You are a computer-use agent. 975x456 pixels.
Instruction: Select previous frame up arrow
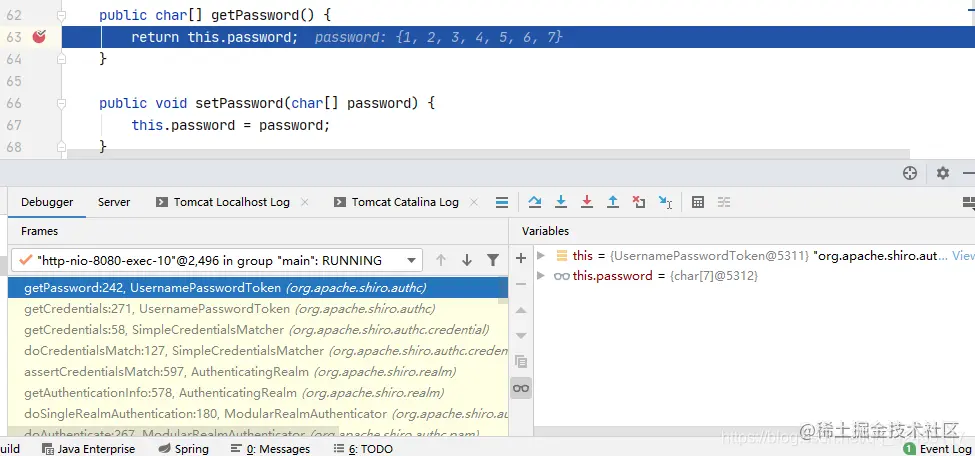pos(441,260)
